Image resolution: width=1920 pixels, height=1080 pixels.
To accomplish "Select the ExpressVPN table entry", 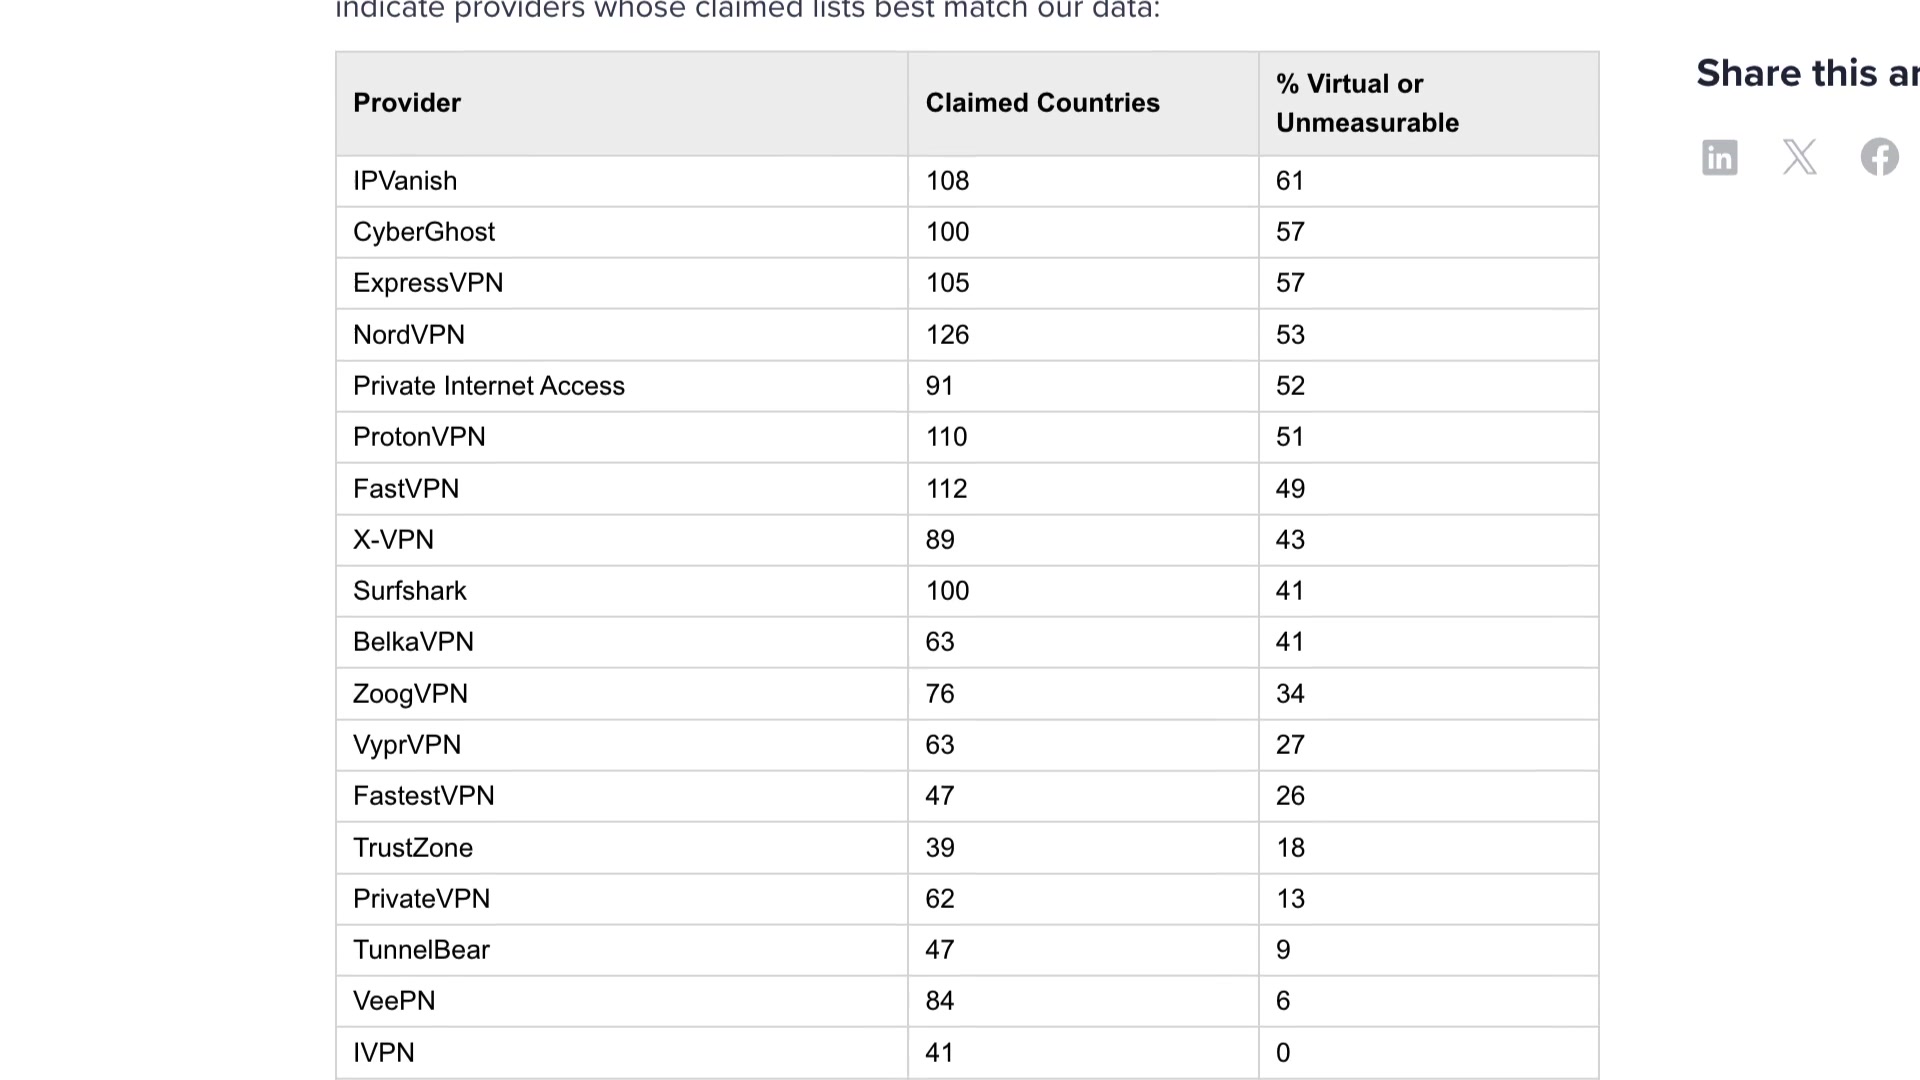I will (427, 283).
